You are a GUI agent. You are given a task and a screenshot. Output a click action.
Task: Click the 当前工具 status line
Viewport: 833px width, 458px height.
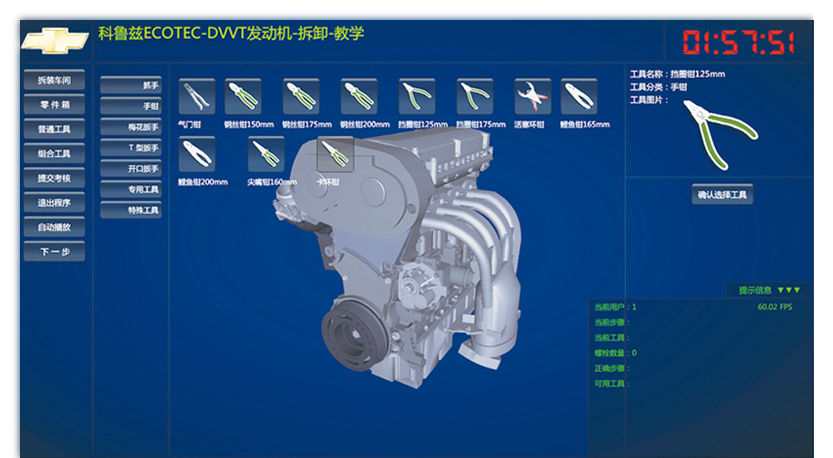[611, 337]
